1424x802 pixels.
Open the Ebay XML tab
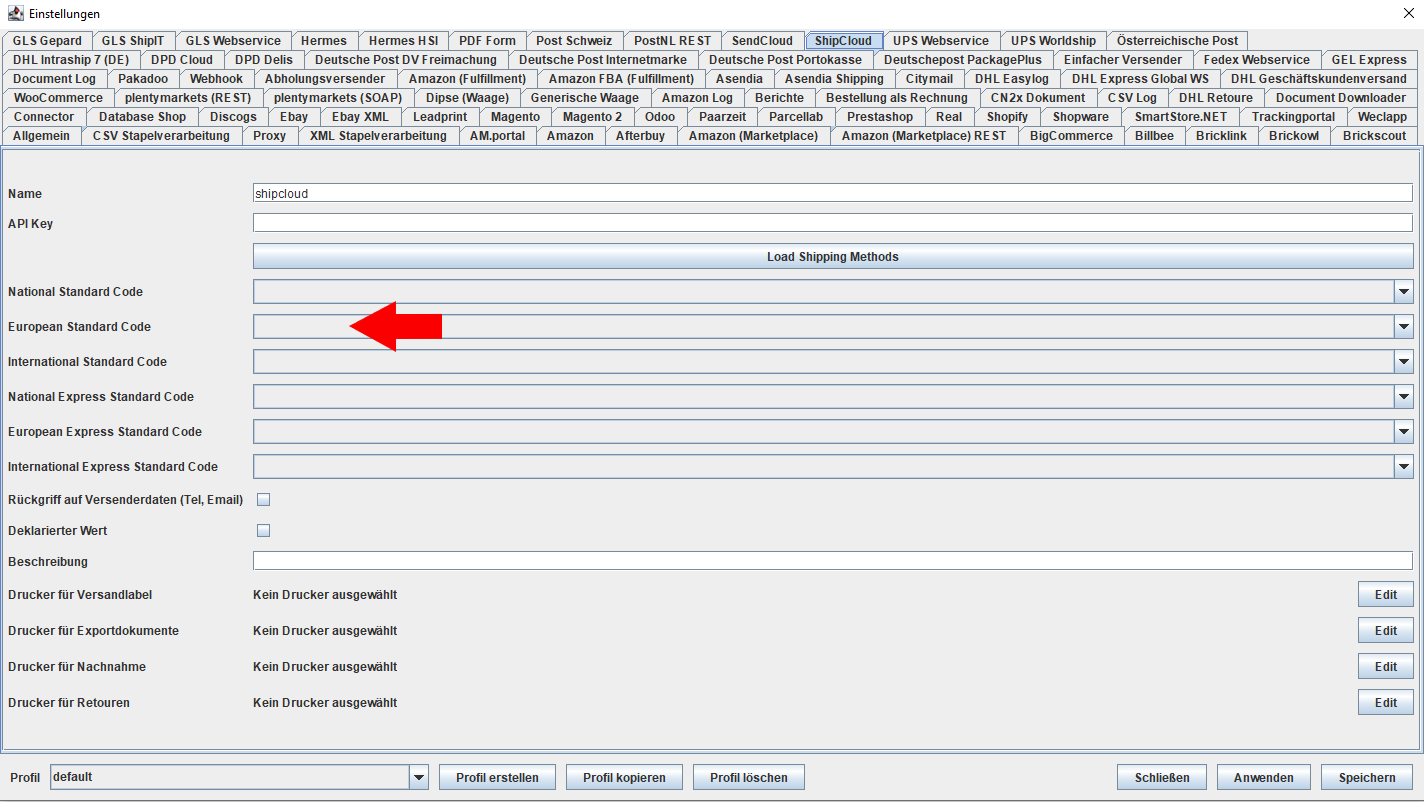pyautogui.click(x=361, y=117)
